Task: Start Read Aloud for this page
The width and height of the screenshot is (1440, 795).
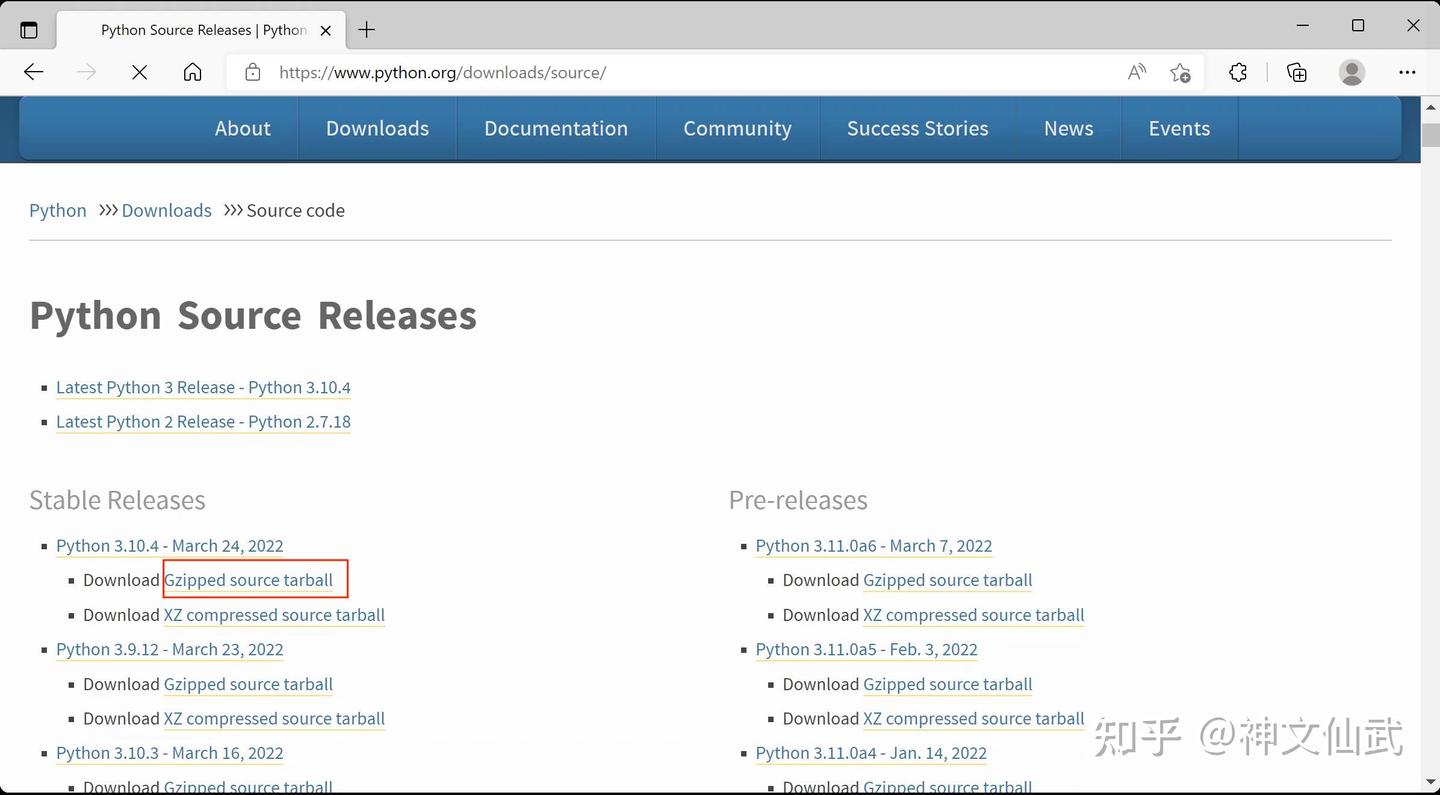Action: [x=1137, y=71]
